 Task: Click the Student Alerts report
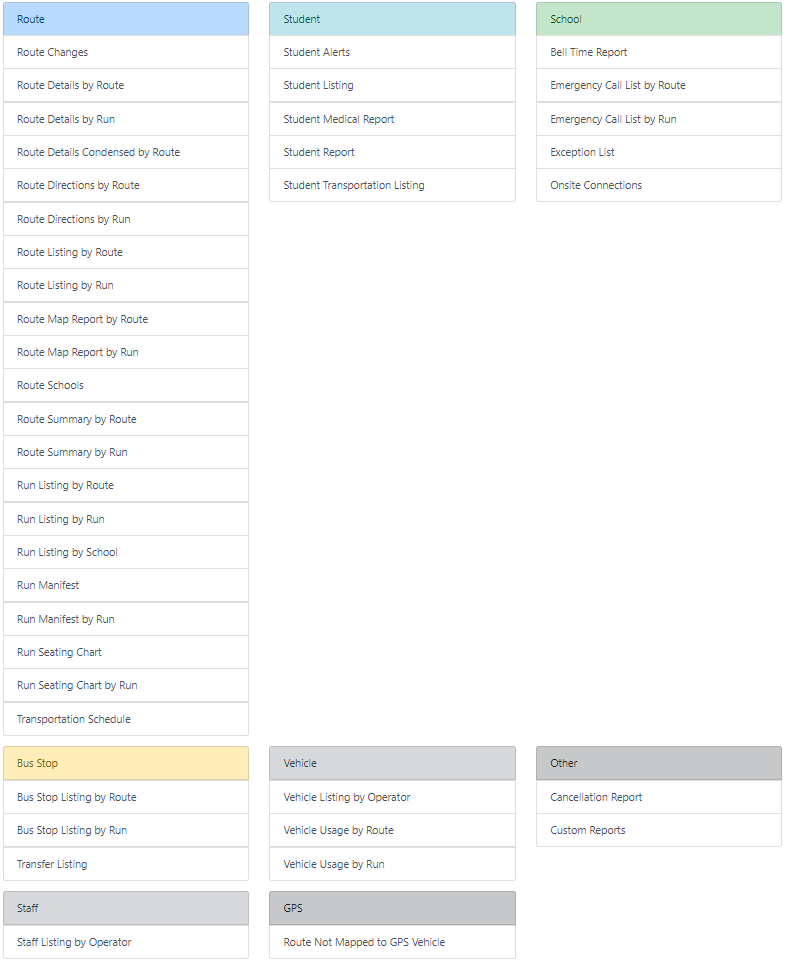316,52
